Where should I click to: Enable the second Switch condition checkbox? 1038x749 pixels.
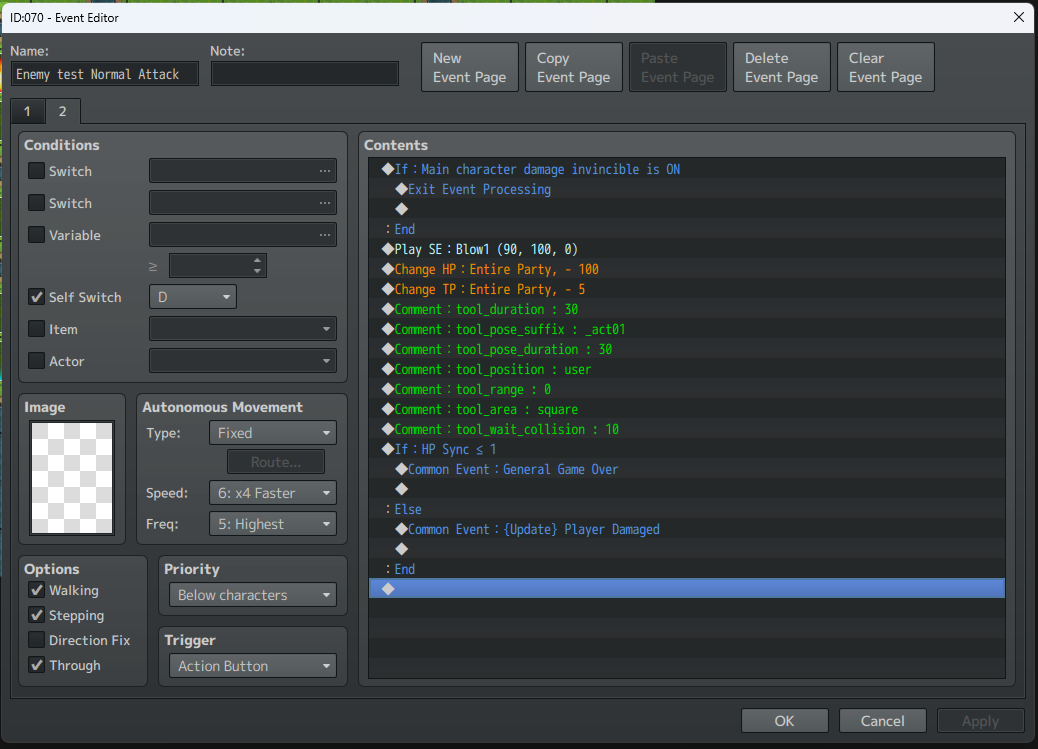point(36,203)
